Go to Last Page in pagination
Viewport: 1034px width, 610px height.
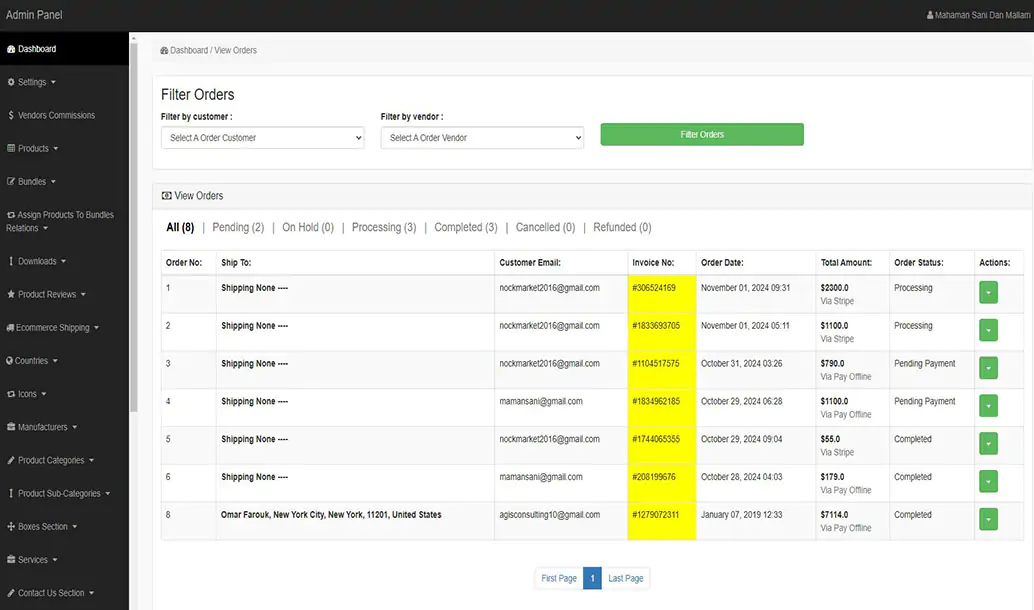point(626,579)
